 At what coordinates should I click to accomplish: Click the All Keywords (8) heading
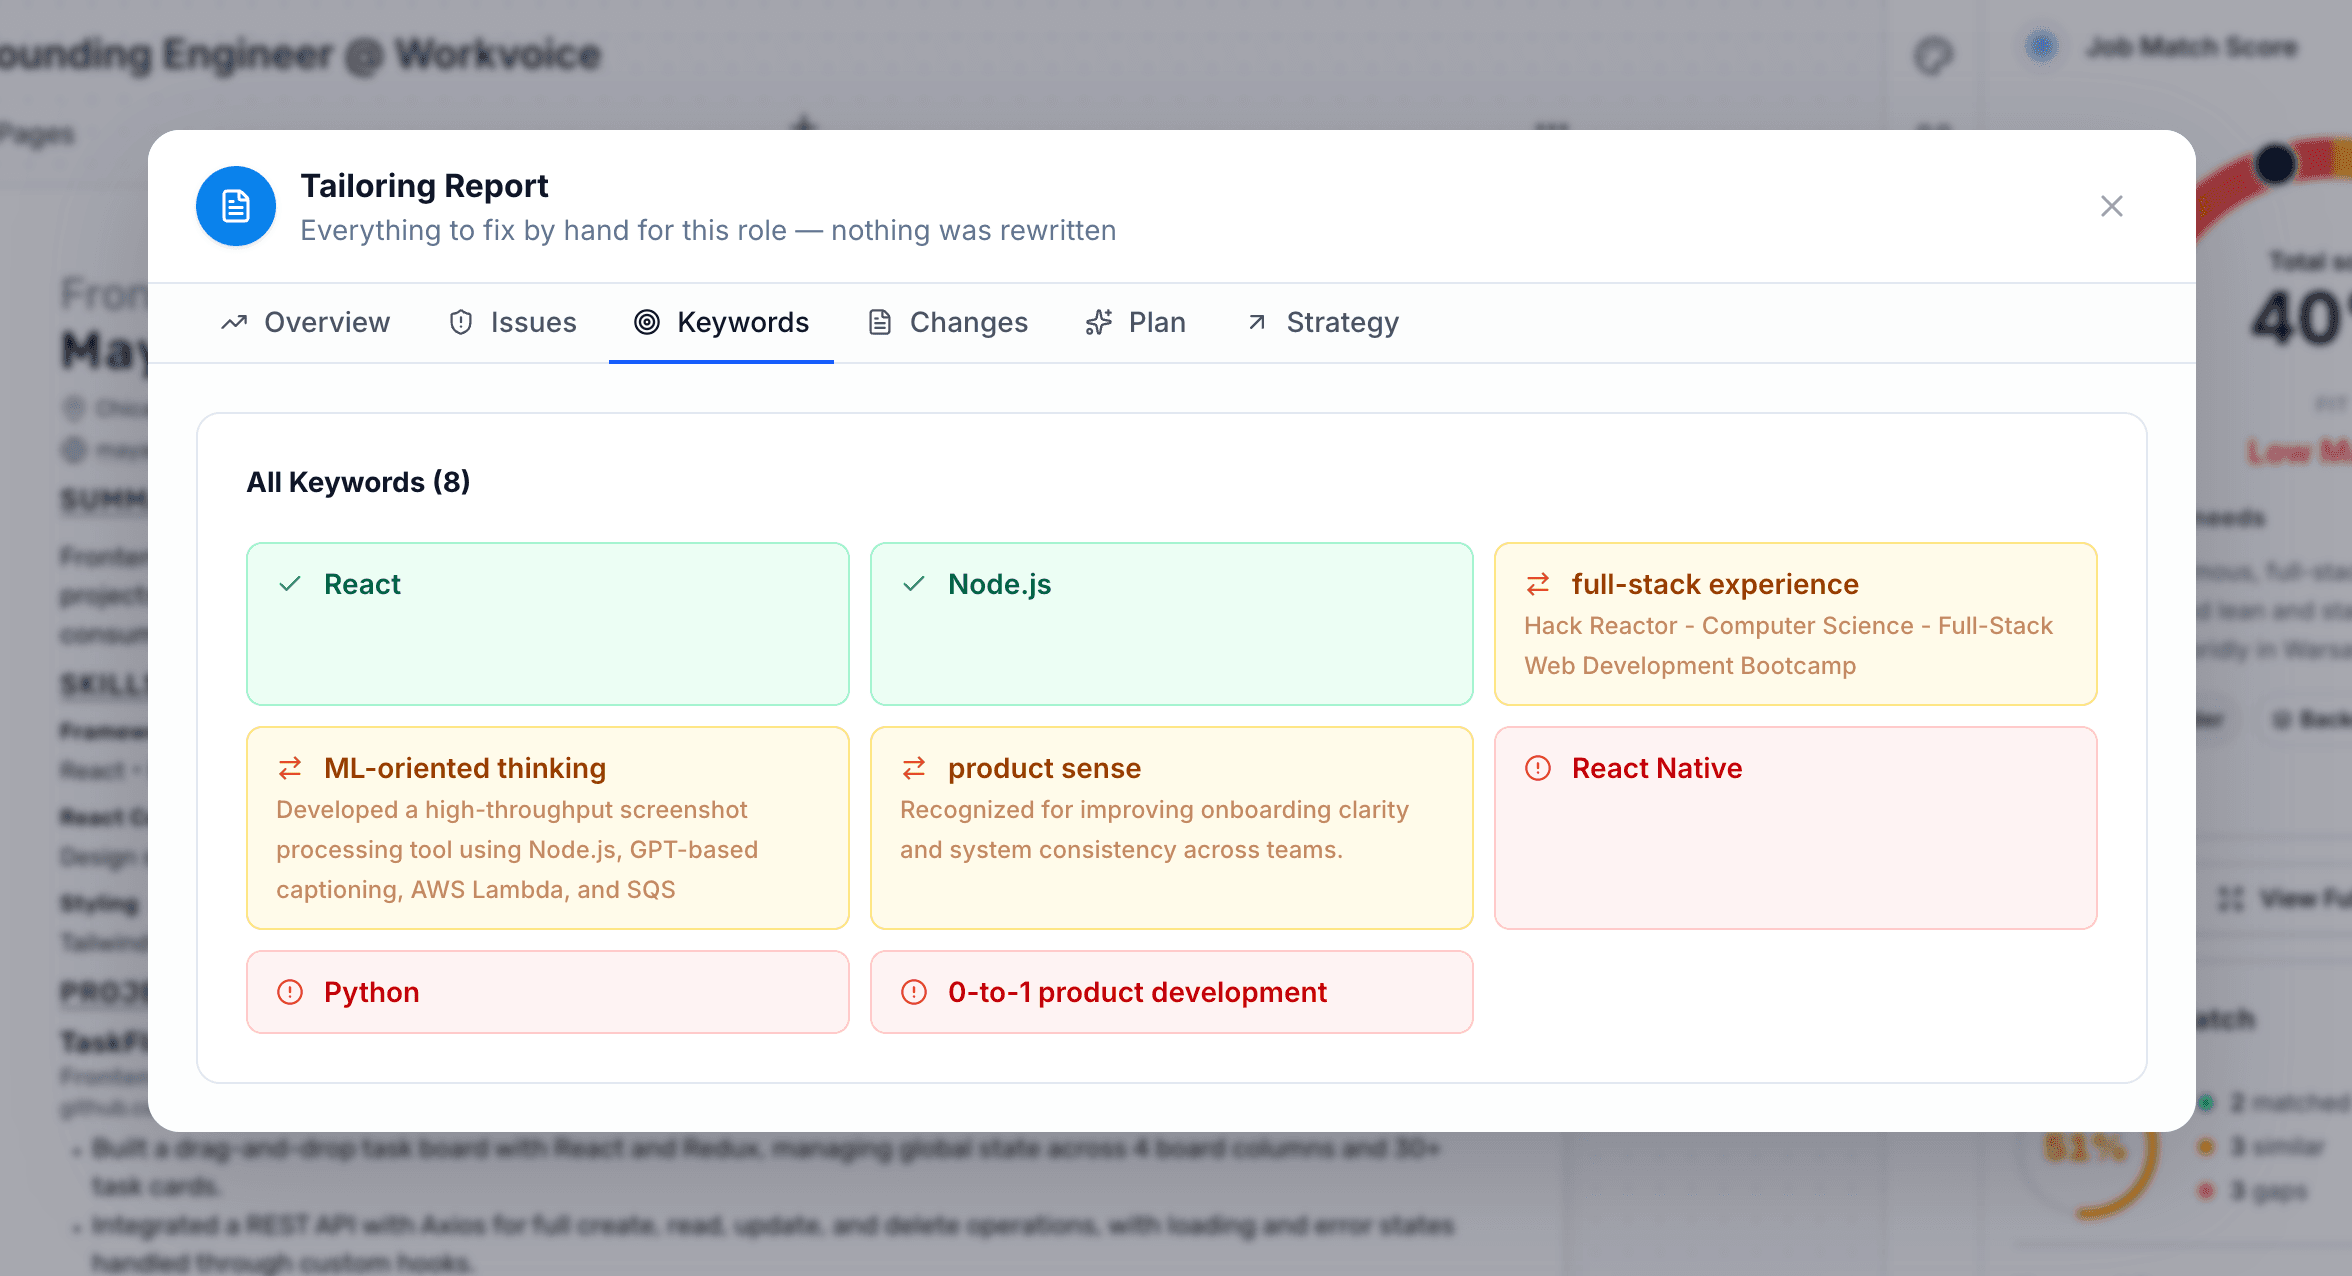click(358, 482)
